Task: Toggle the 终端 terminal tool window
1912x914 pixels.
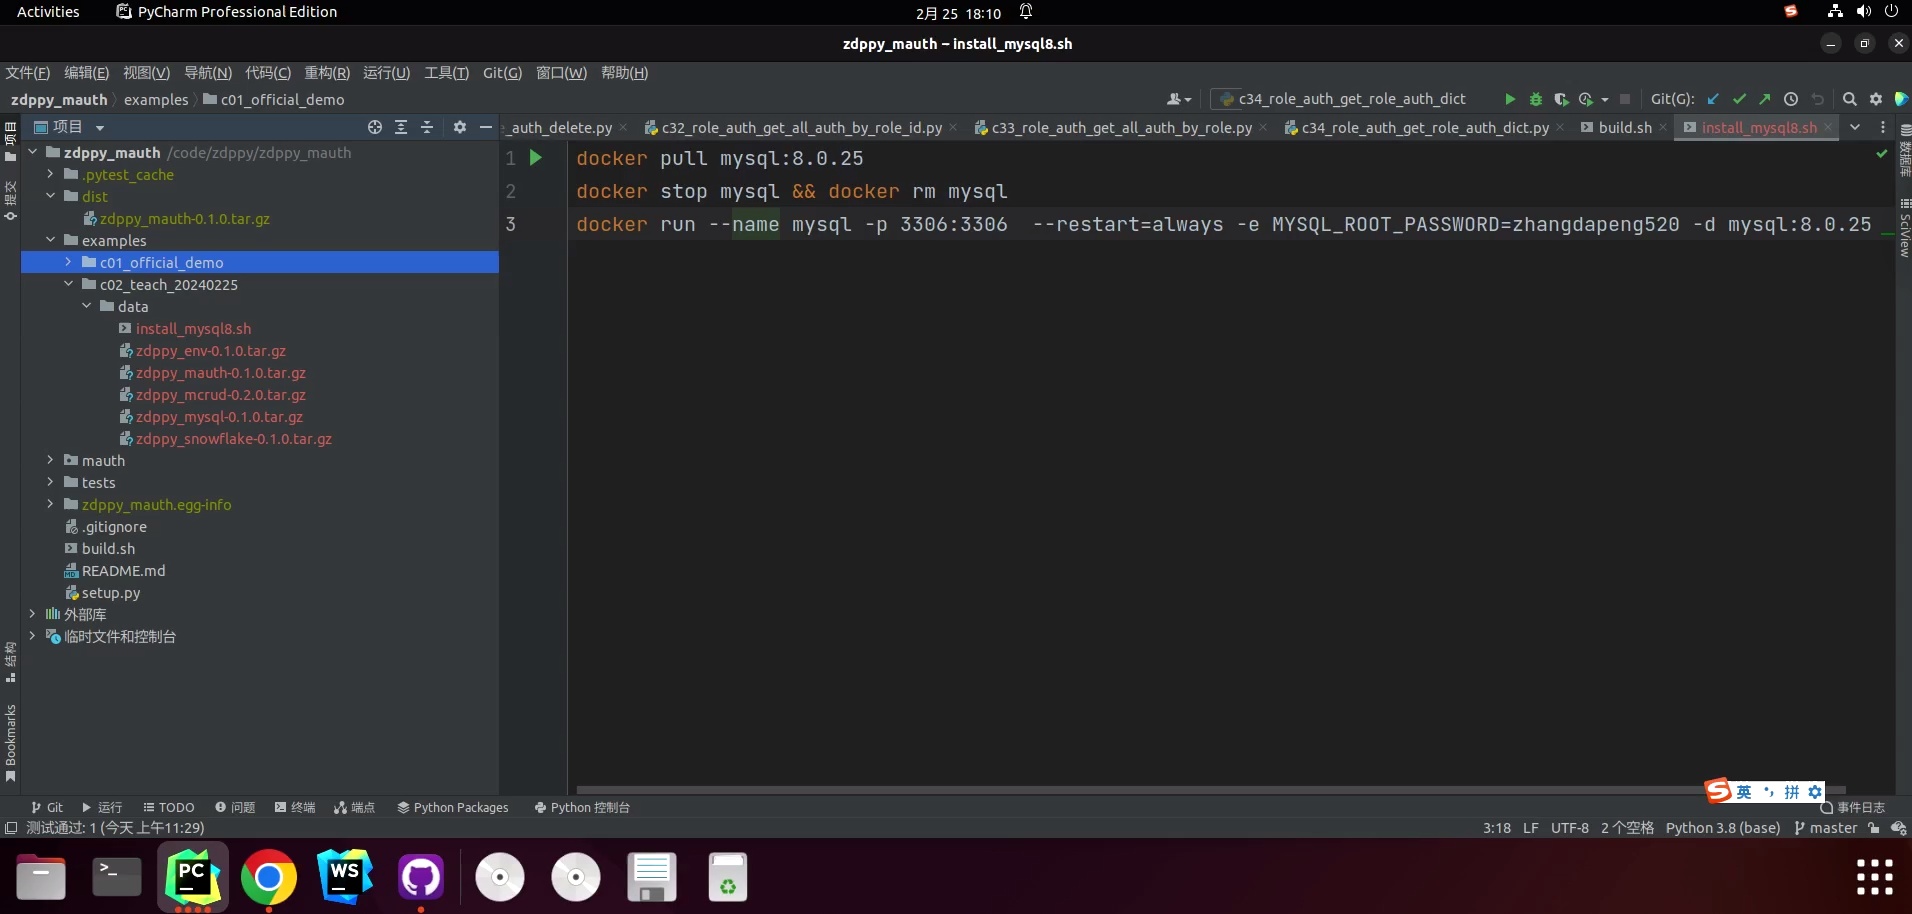Action: click(x=295, y=807)
